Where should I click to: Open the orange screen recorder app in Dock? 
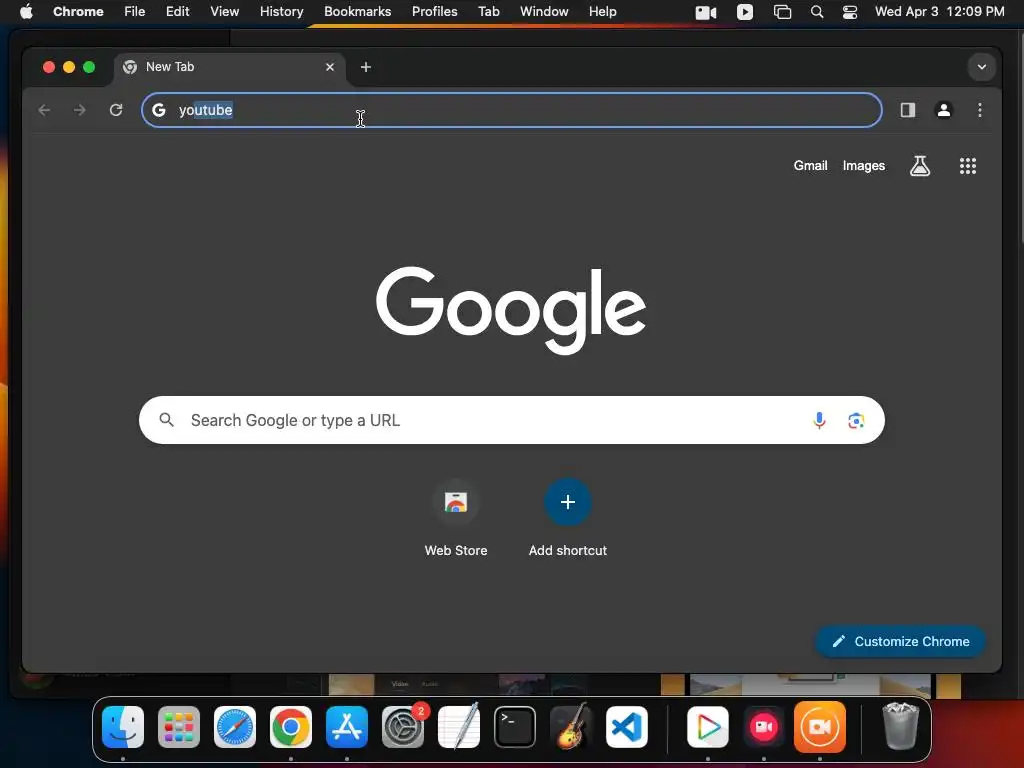pos(820,727)
